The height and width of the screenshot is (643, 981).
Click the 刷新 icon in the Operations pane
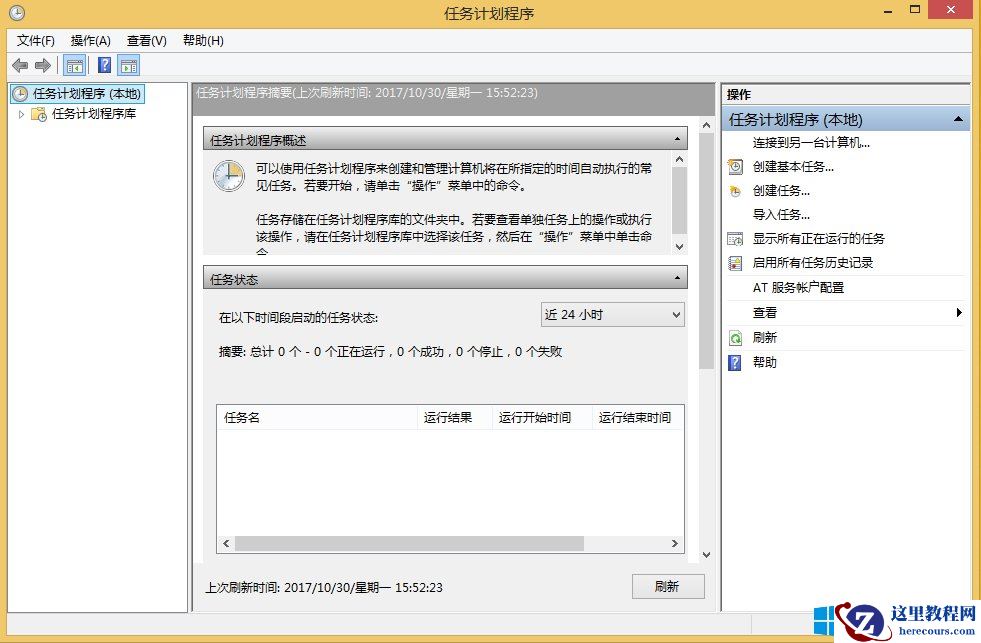[x=735, y=337]
